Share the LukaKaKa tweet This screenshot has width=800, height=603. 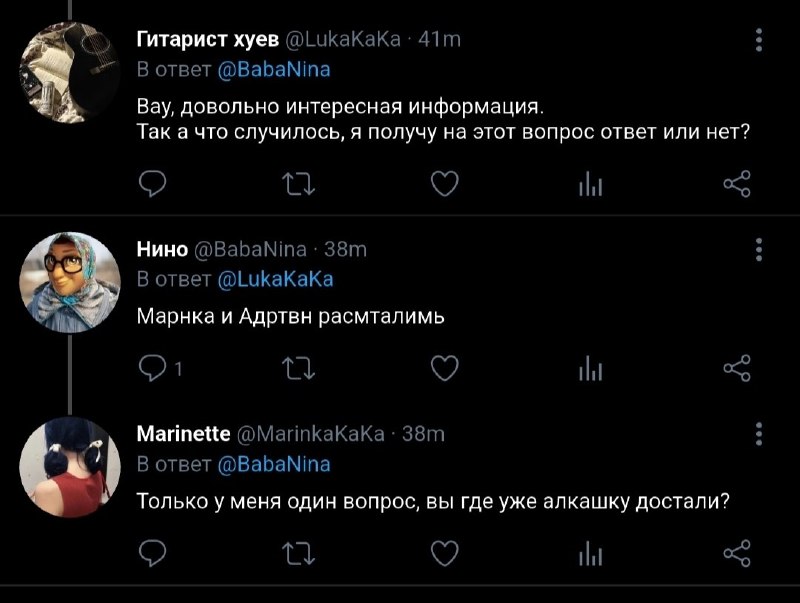tap(737, 184)
